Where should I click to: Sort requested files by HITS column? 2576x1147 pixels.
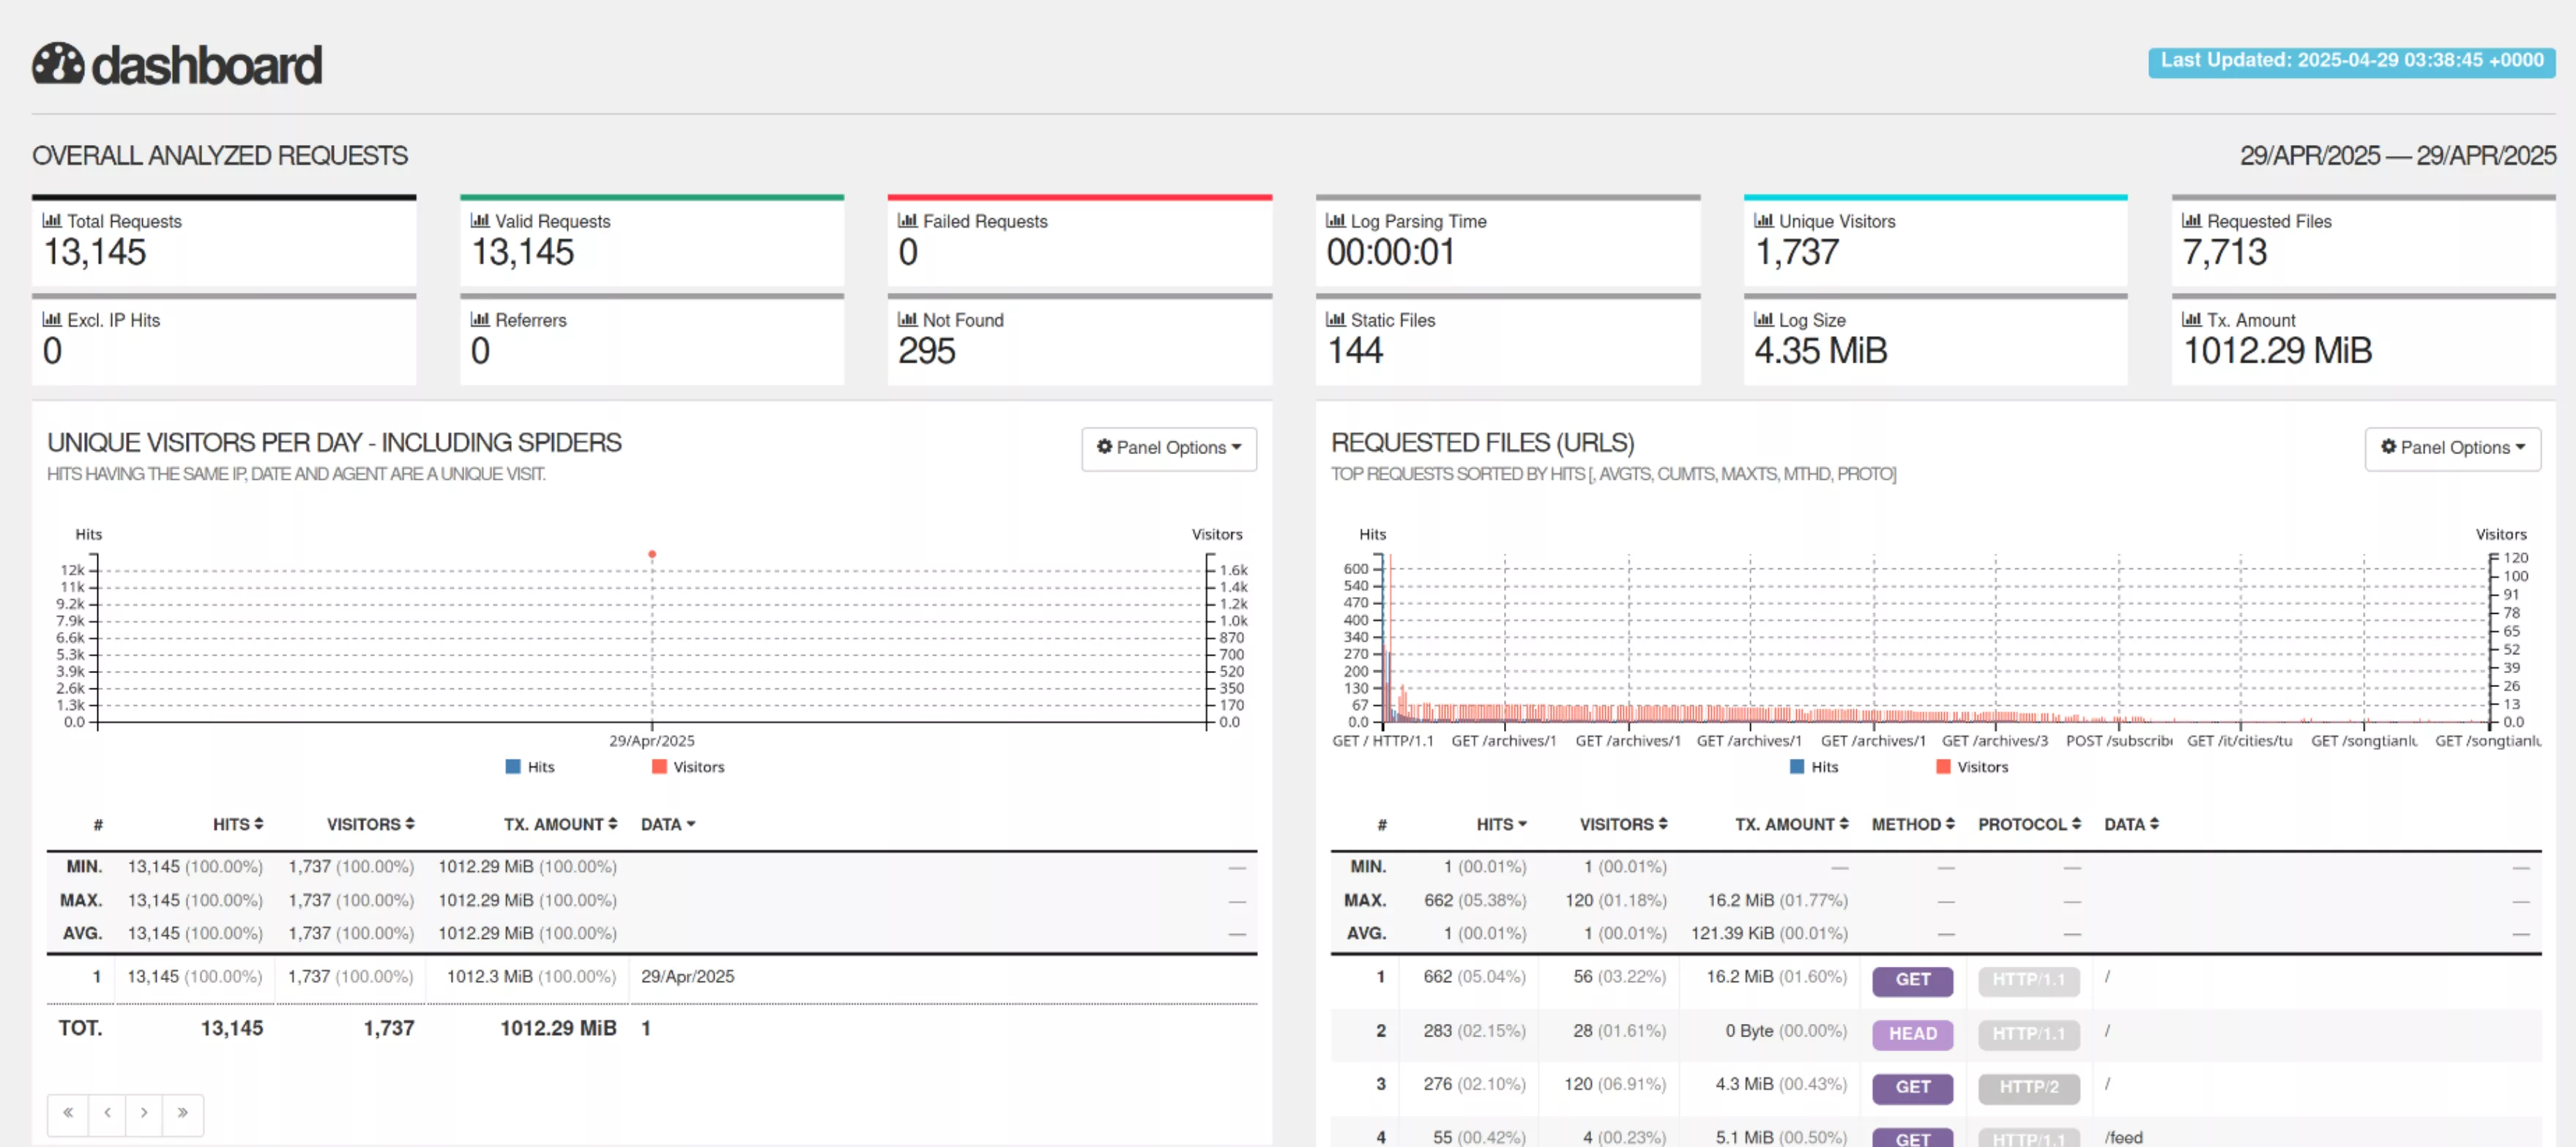pos(1500,824)
